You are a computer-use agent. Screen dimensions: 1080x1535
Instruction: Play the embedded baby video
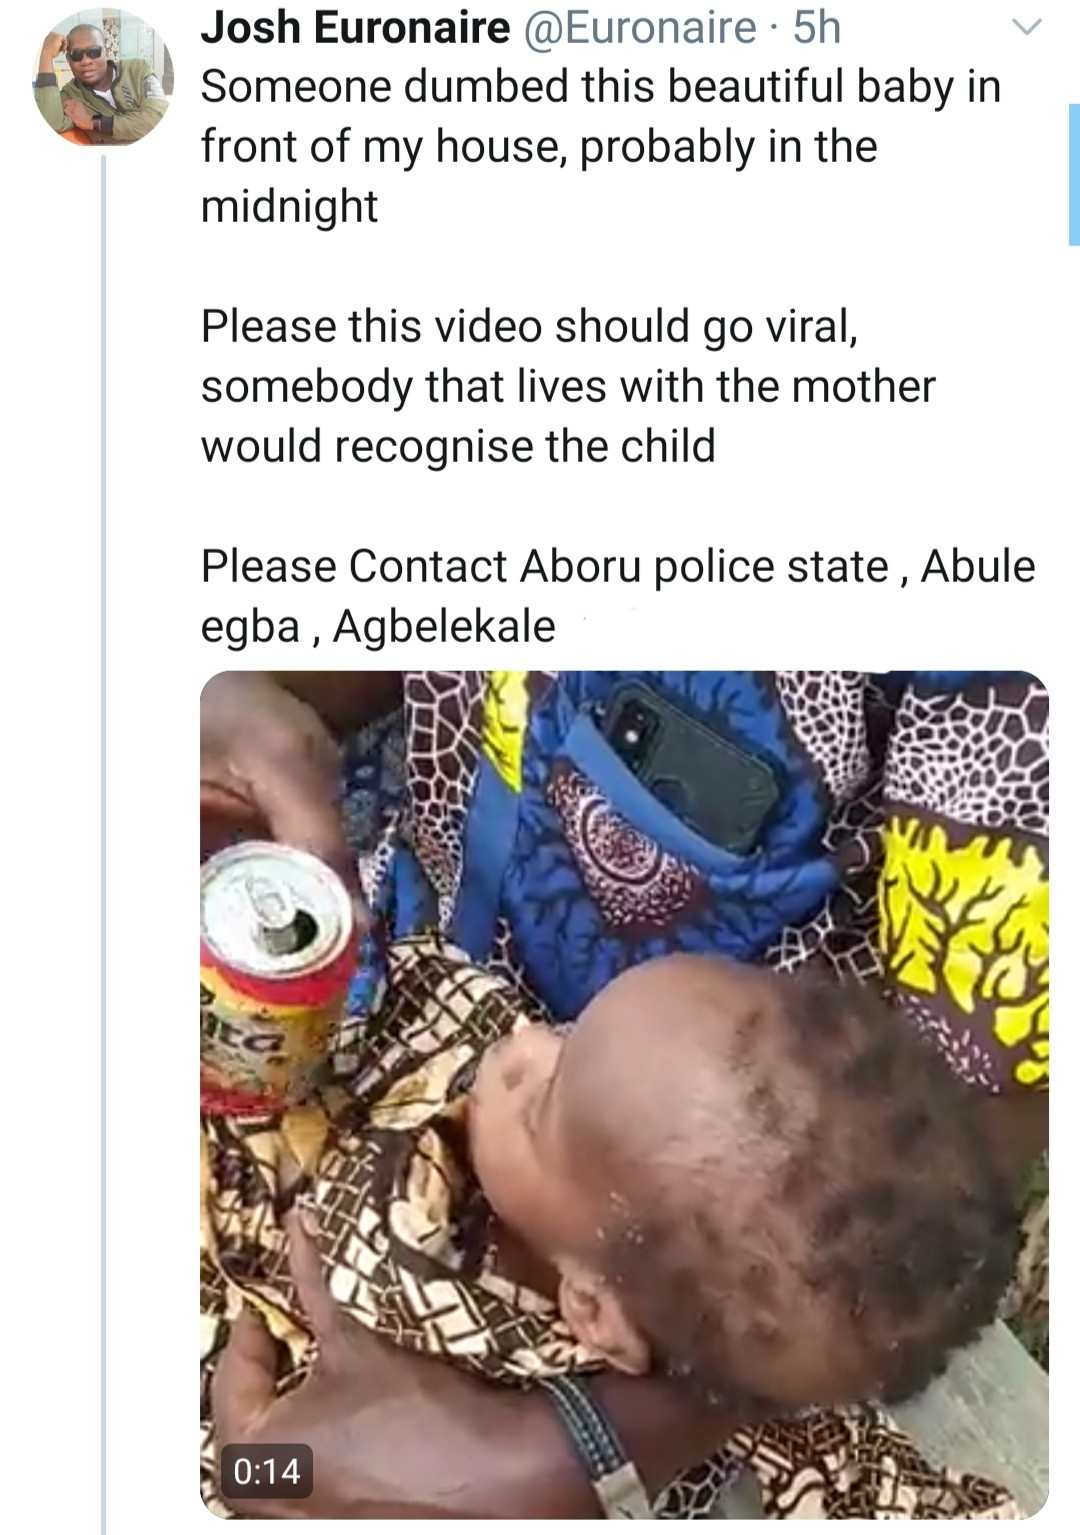[x=624, y=1094]
